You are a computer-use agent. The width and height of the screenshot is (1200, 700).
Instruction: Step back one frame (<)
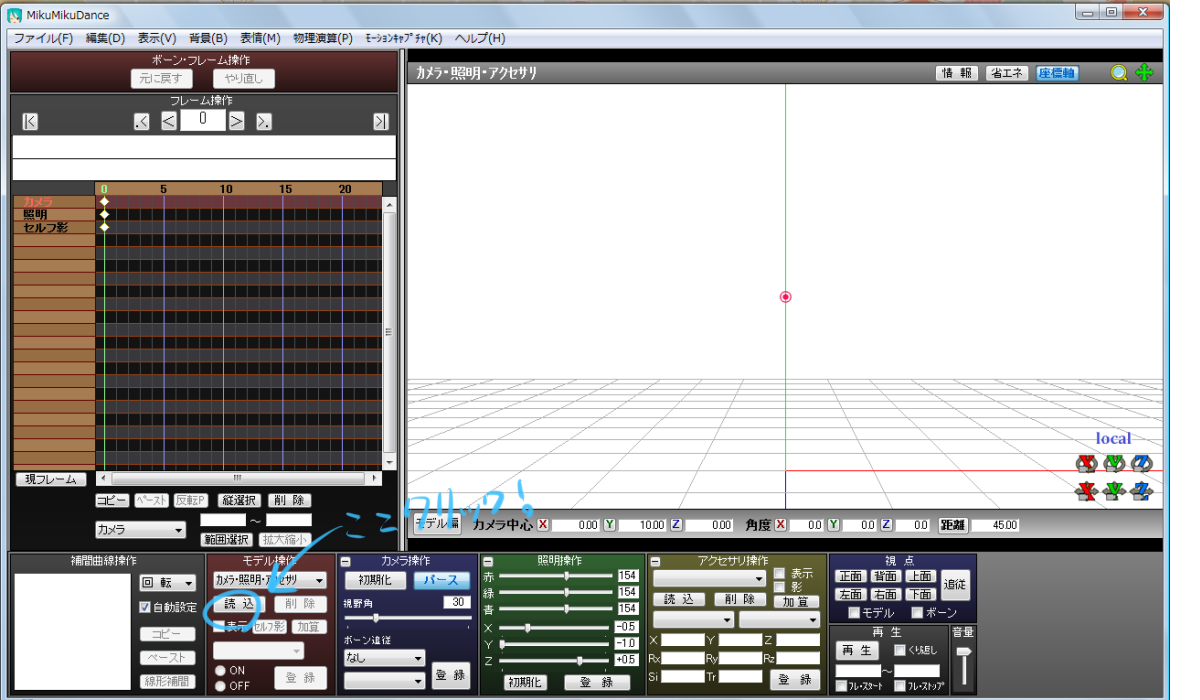(169, 121)
